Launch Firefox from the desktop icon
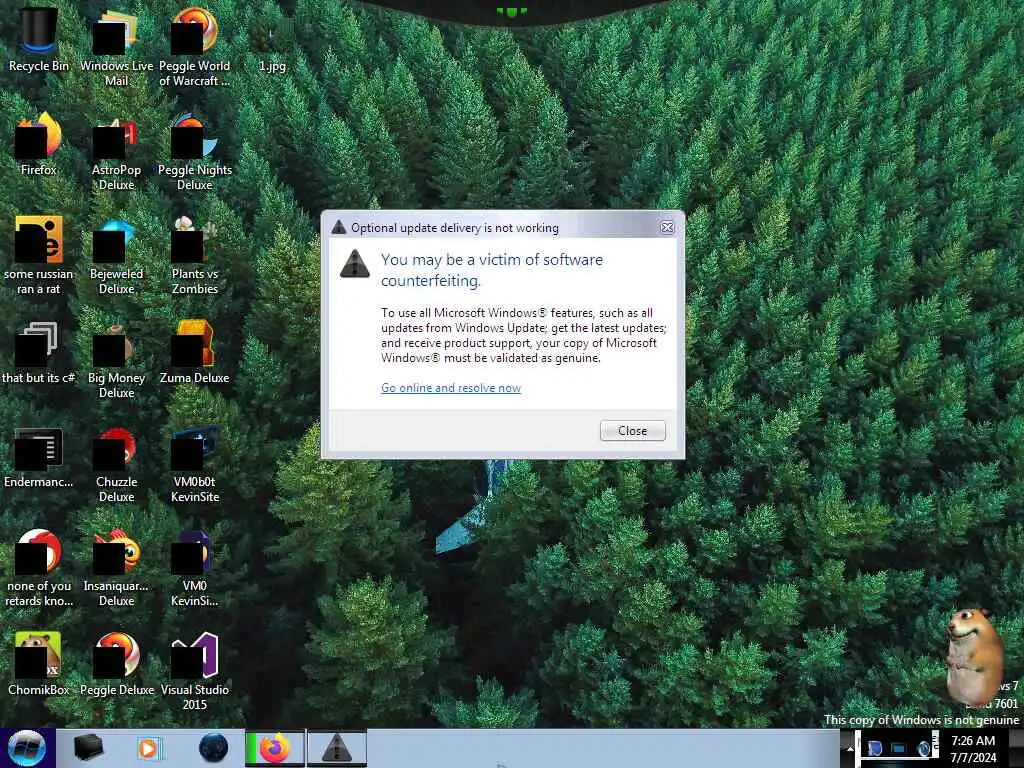The height and width of the screenshot is (768, 1024). [x=39, y=144]
